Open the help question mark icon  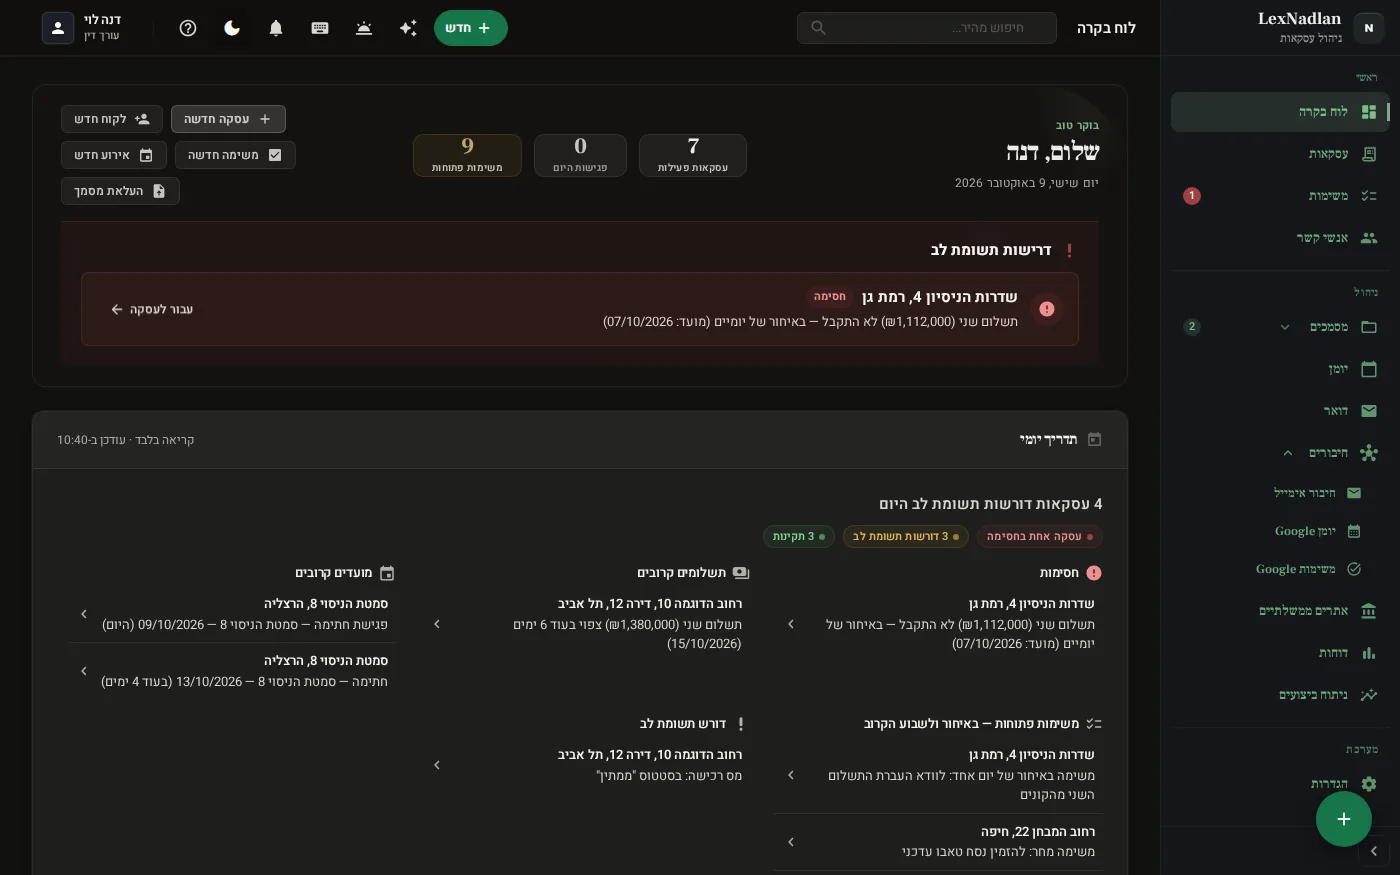coord(188,28)
